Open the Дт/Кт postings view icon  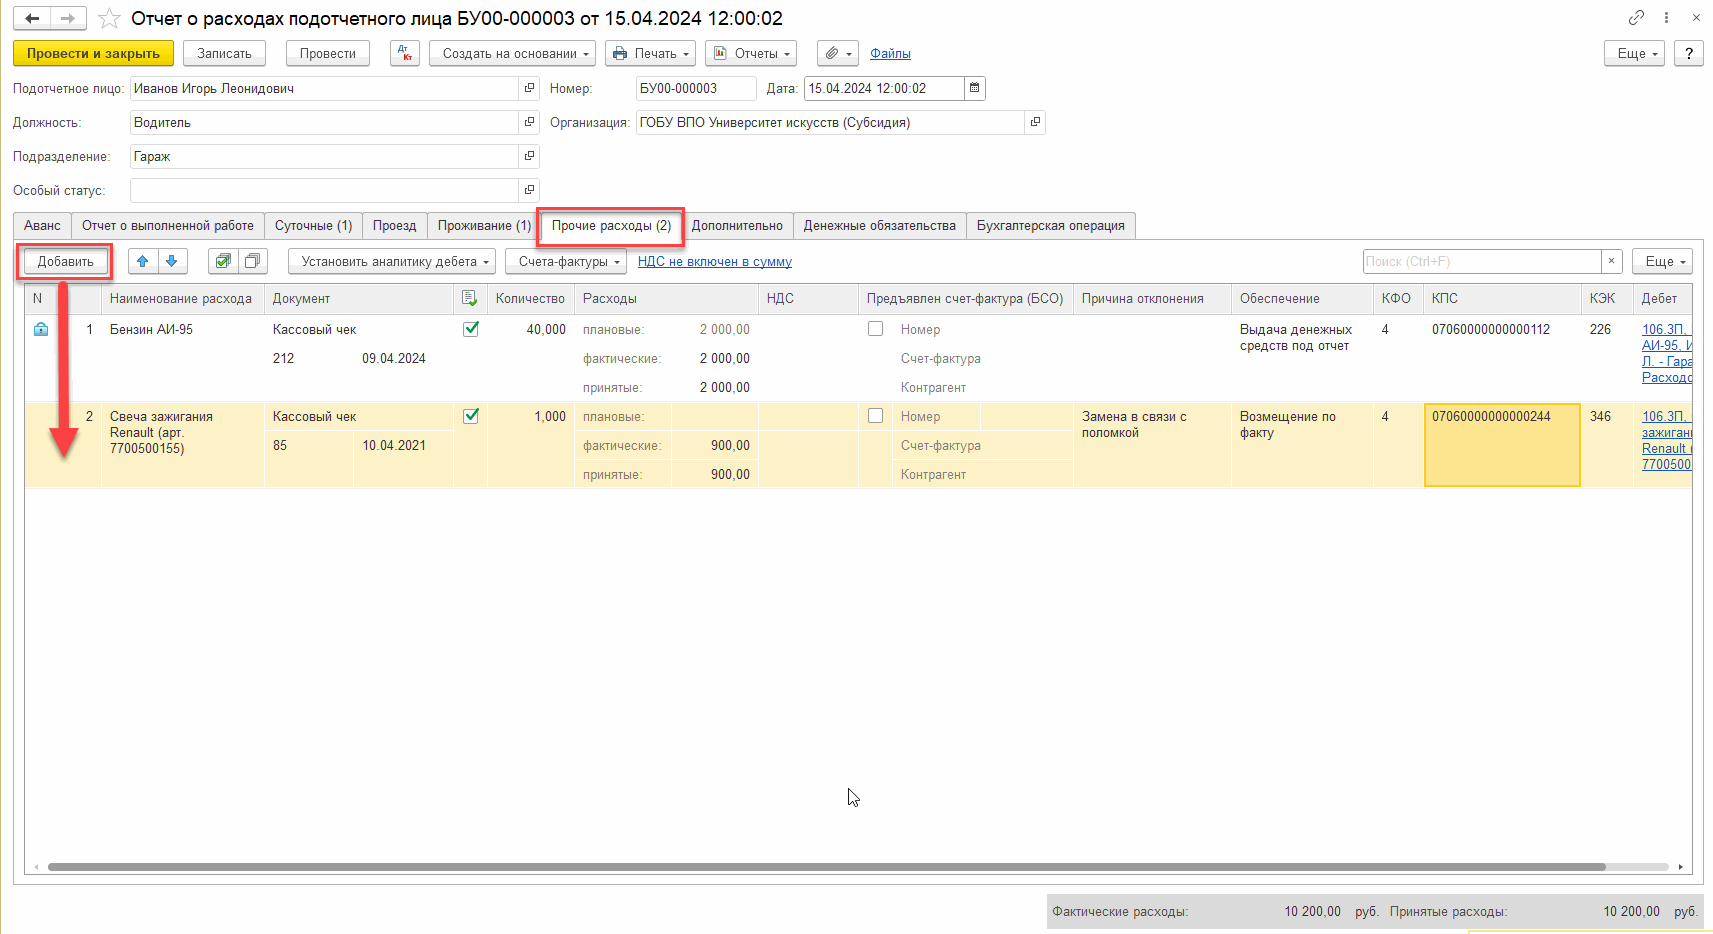tap(405, 53)
